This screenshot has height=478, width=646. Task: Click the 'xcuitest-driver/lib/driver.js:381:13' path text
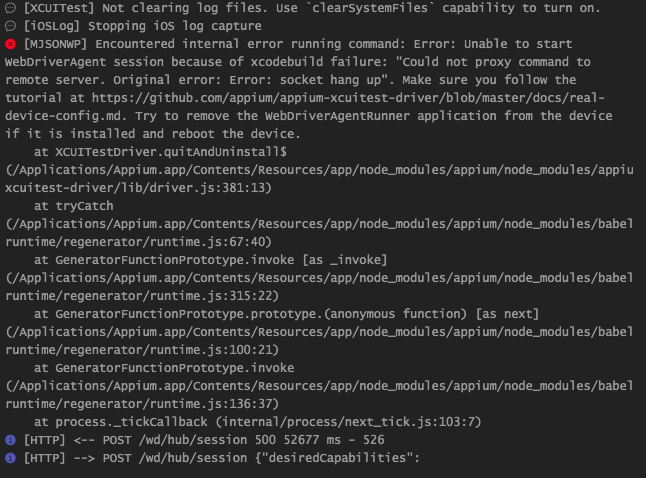coord(138,188)
